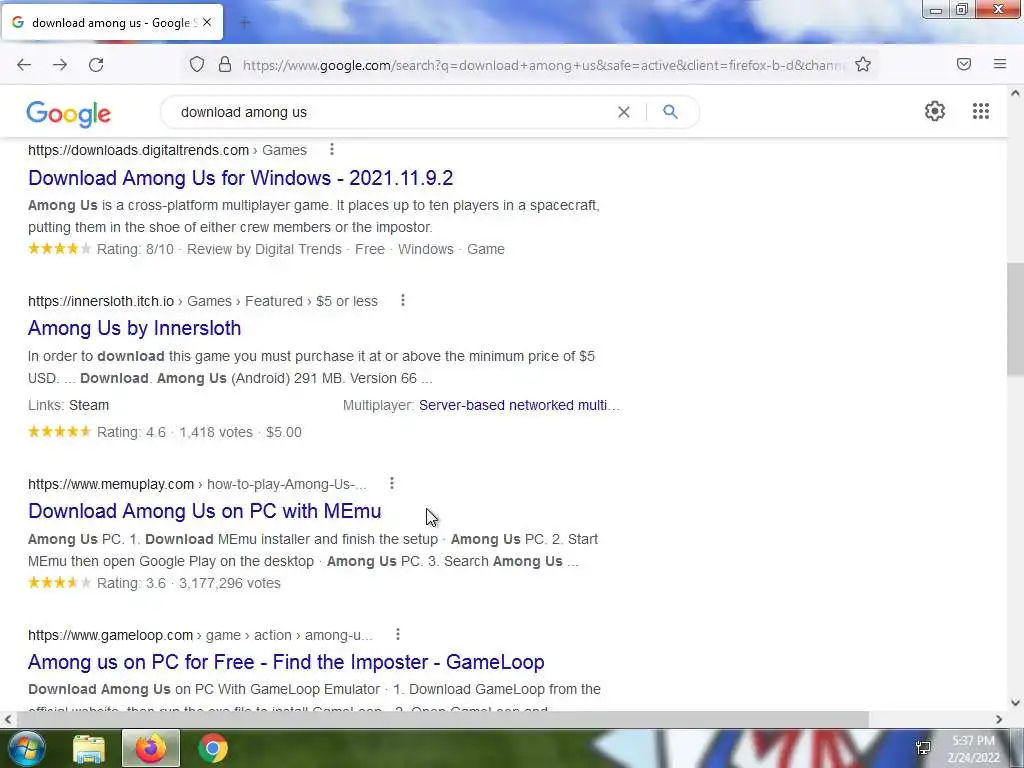
Task: Click Rating: 8/10 text
Action: [x=135, y=249]
